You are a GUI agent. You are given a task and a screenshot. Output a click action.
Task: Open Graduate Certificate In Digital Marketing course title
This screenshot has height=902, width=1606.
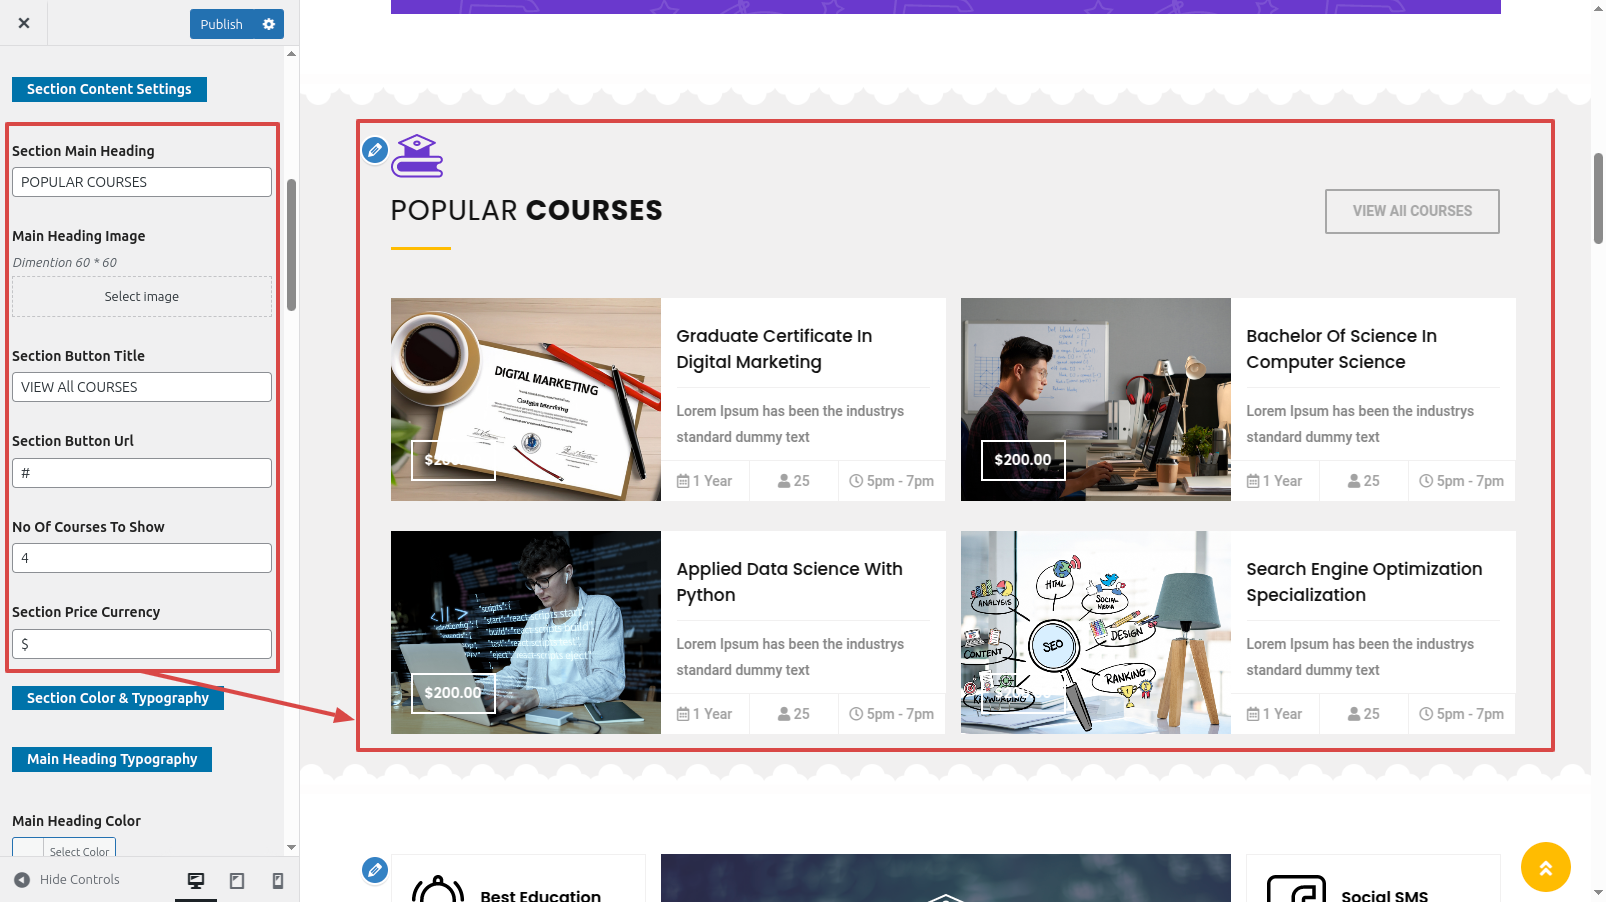pos(774,349)
